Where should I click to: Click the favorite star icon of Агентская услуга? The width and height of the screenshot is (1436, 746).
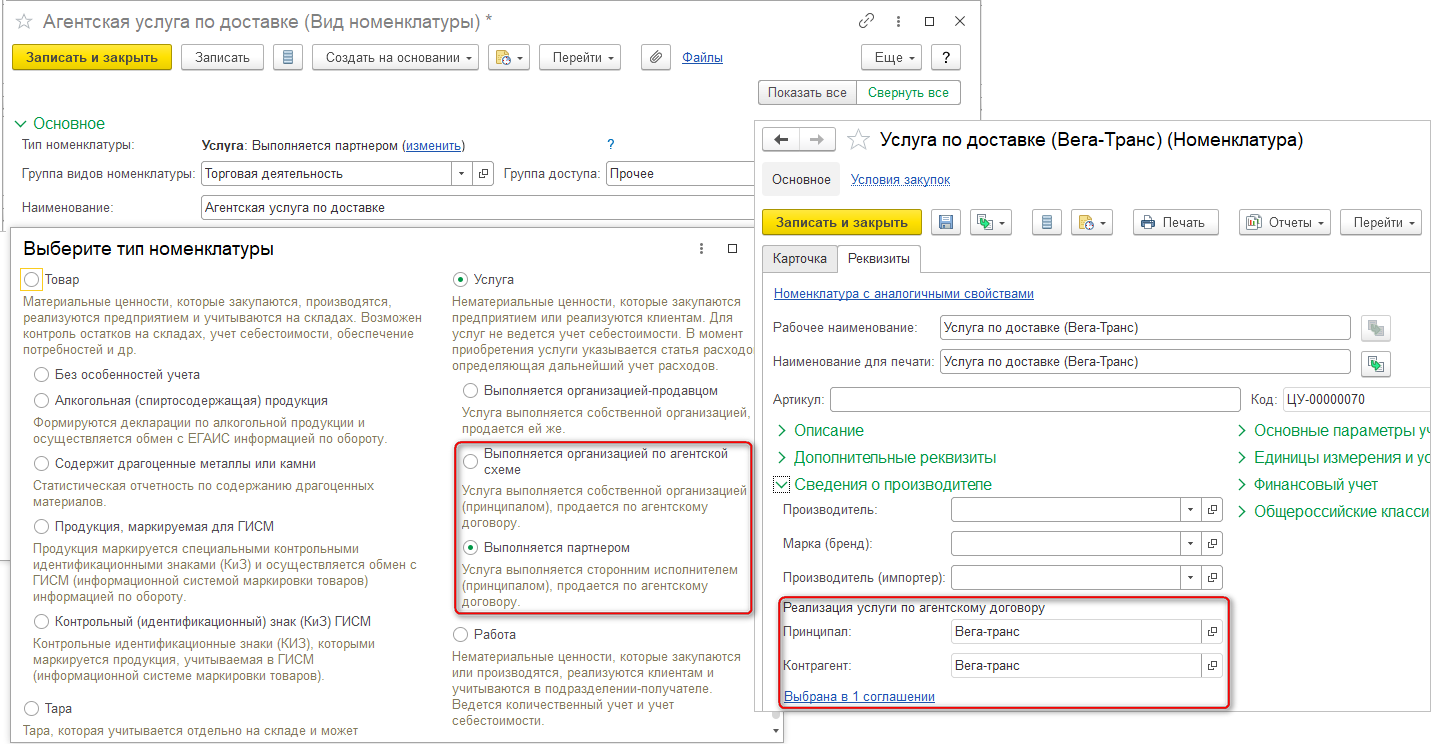(x=25, y=21)
